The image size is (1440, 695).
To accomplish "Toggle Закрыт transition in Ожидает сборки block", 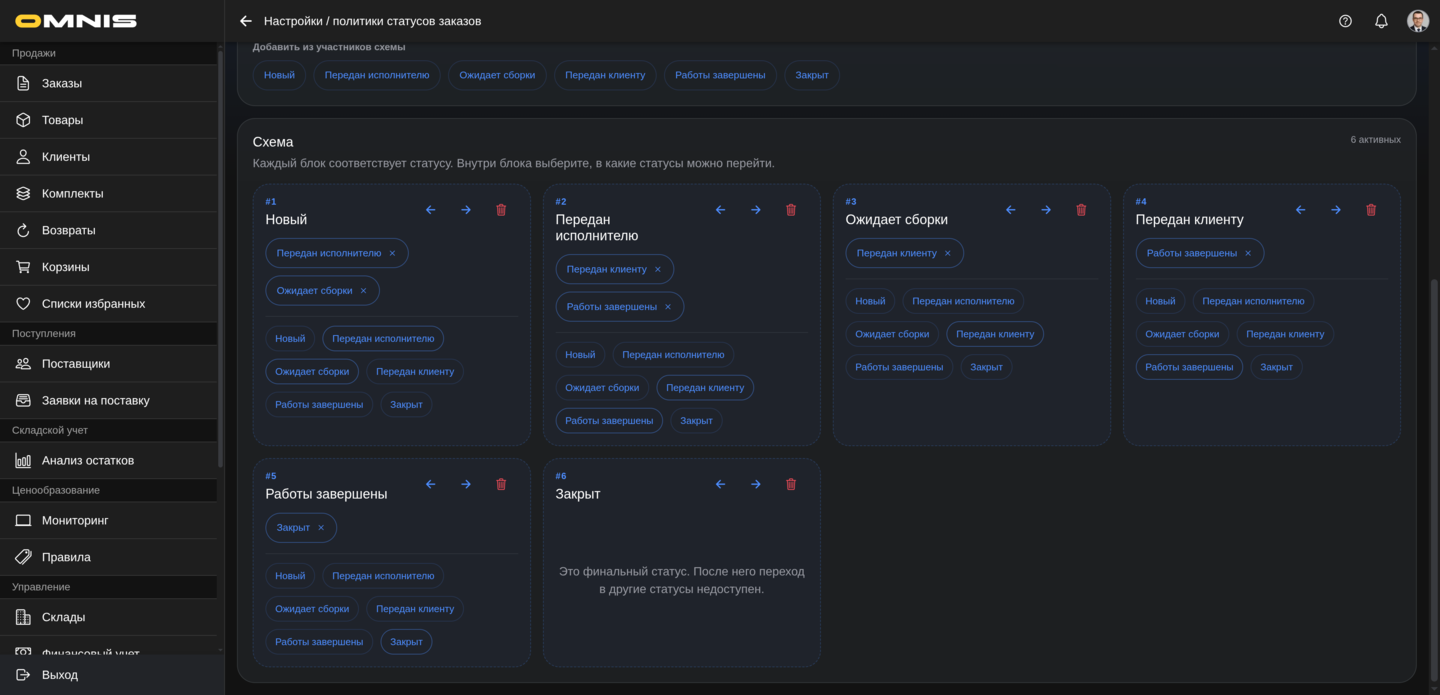I will click(x=986, y=367).
